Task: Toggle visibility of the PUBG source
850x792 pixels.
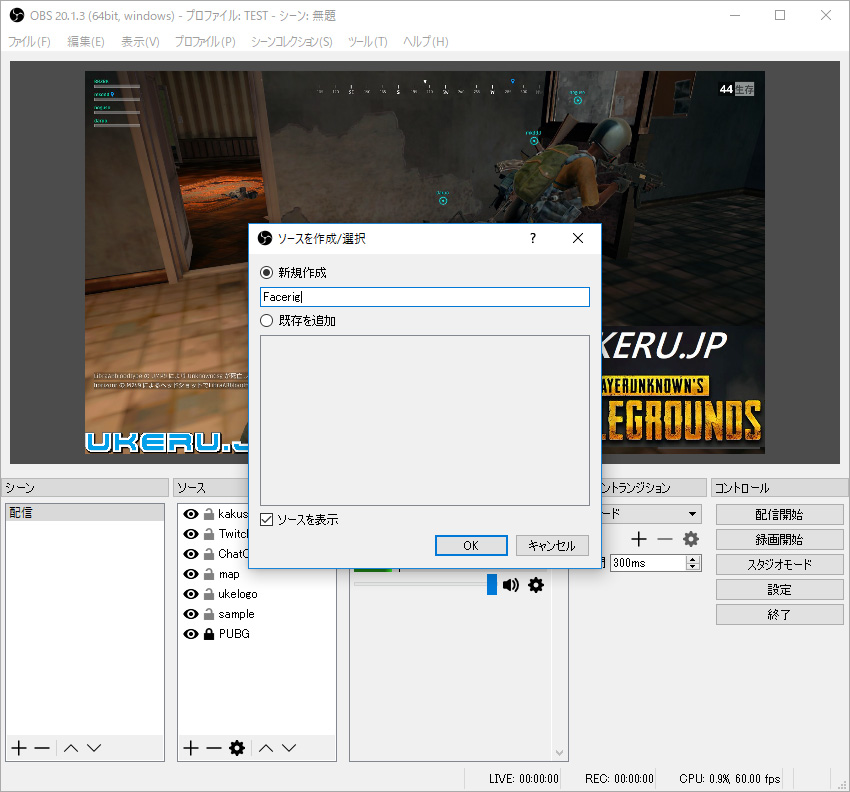Action: [190, 634]
